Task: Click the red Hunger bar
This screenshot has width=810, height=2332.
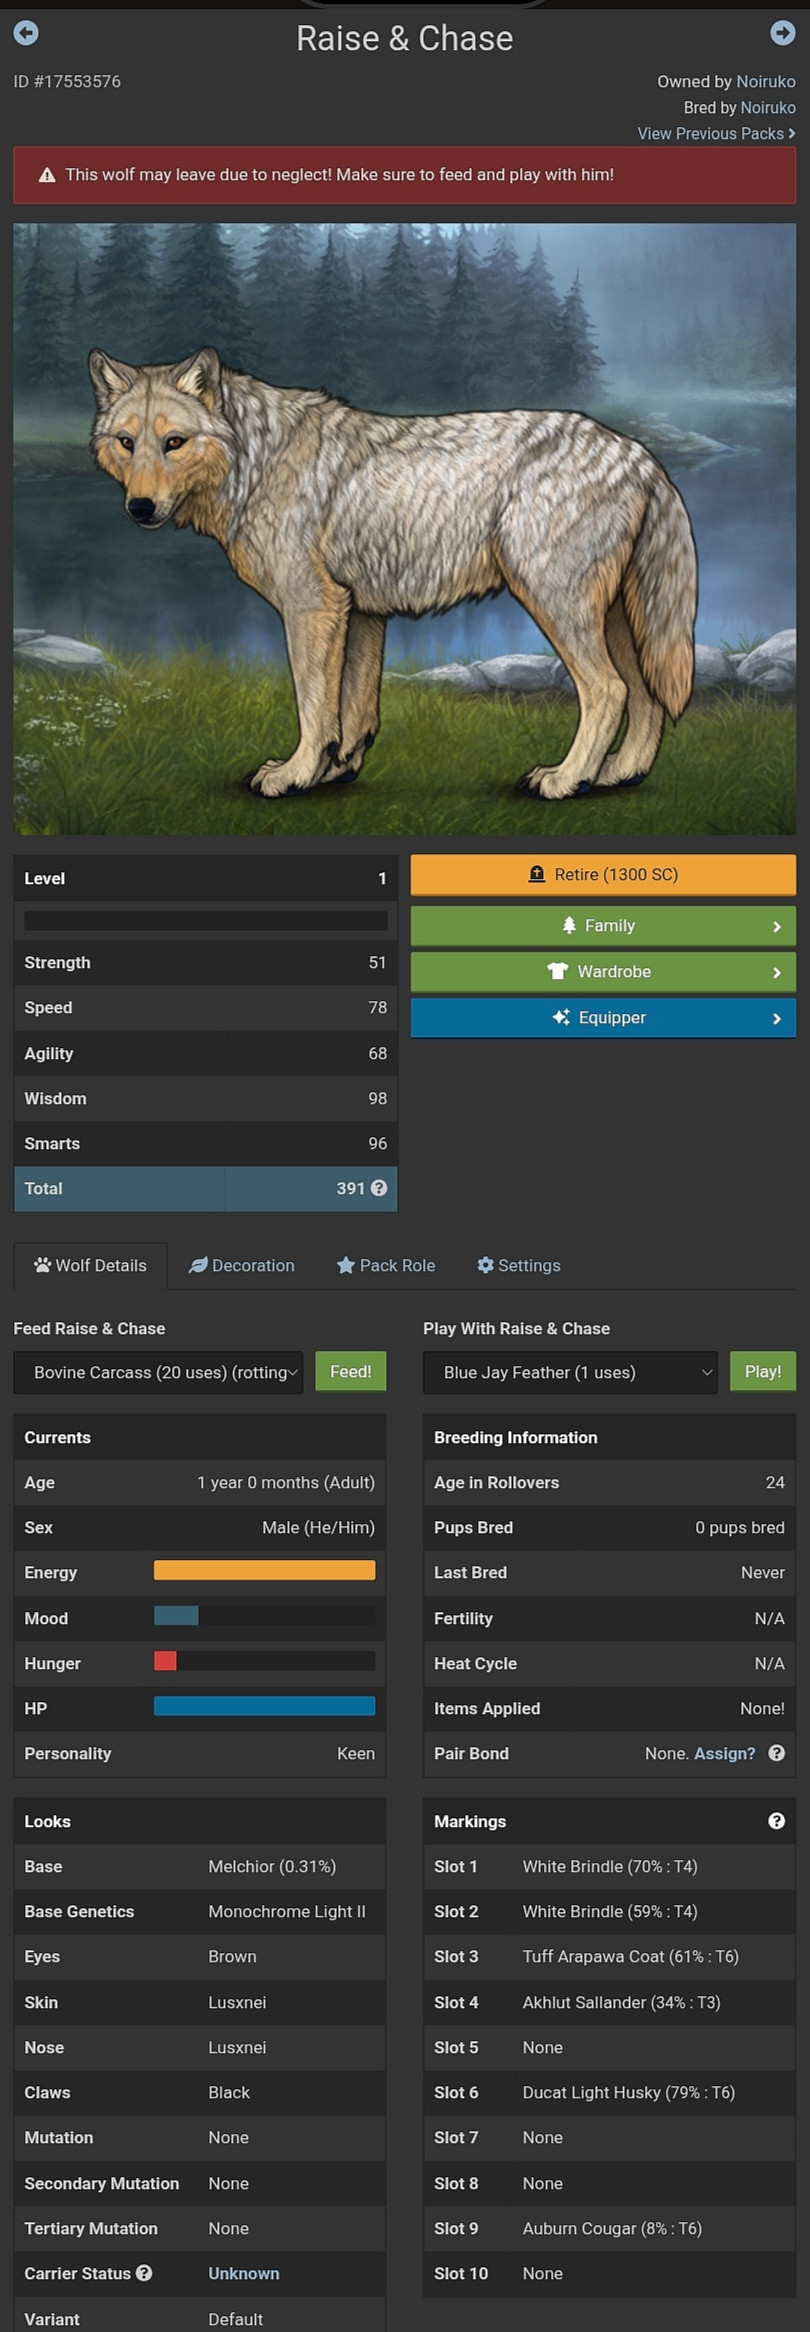Action: [x=165, y=1660]
